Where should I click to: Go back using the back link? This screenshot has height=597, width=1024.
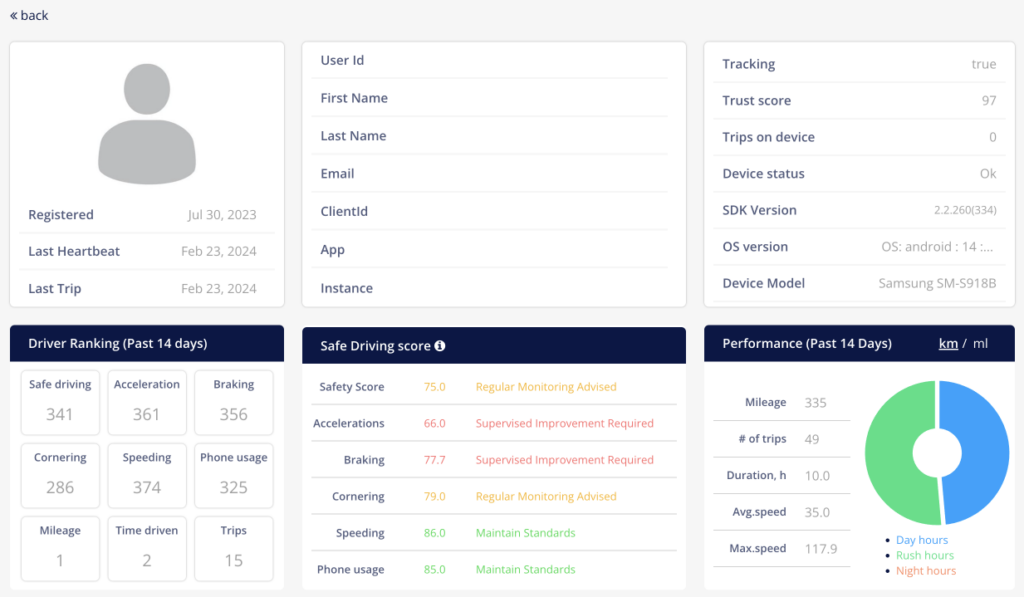pos(29,15)
